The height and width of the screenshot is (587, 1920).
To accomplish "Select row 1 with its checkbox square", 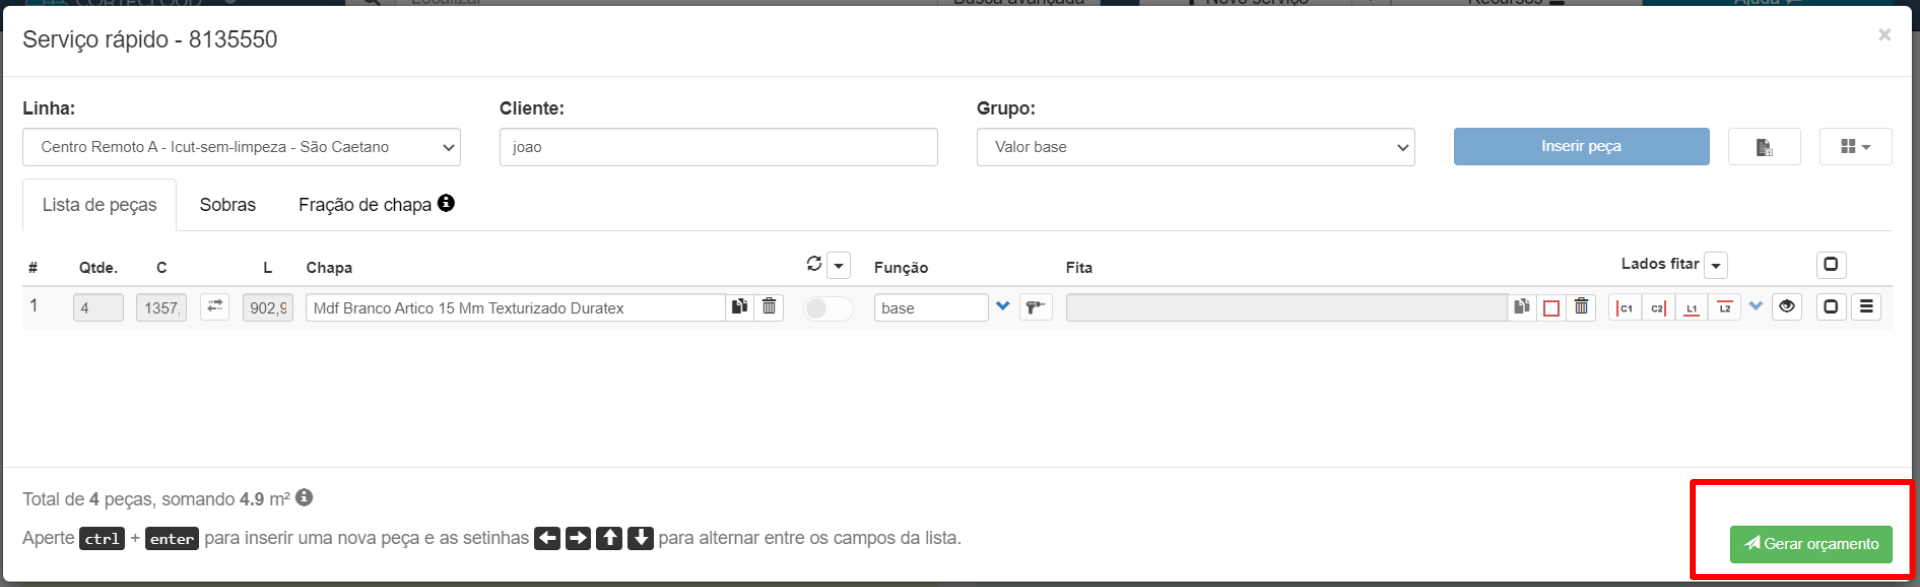I will coord(1831,307).
